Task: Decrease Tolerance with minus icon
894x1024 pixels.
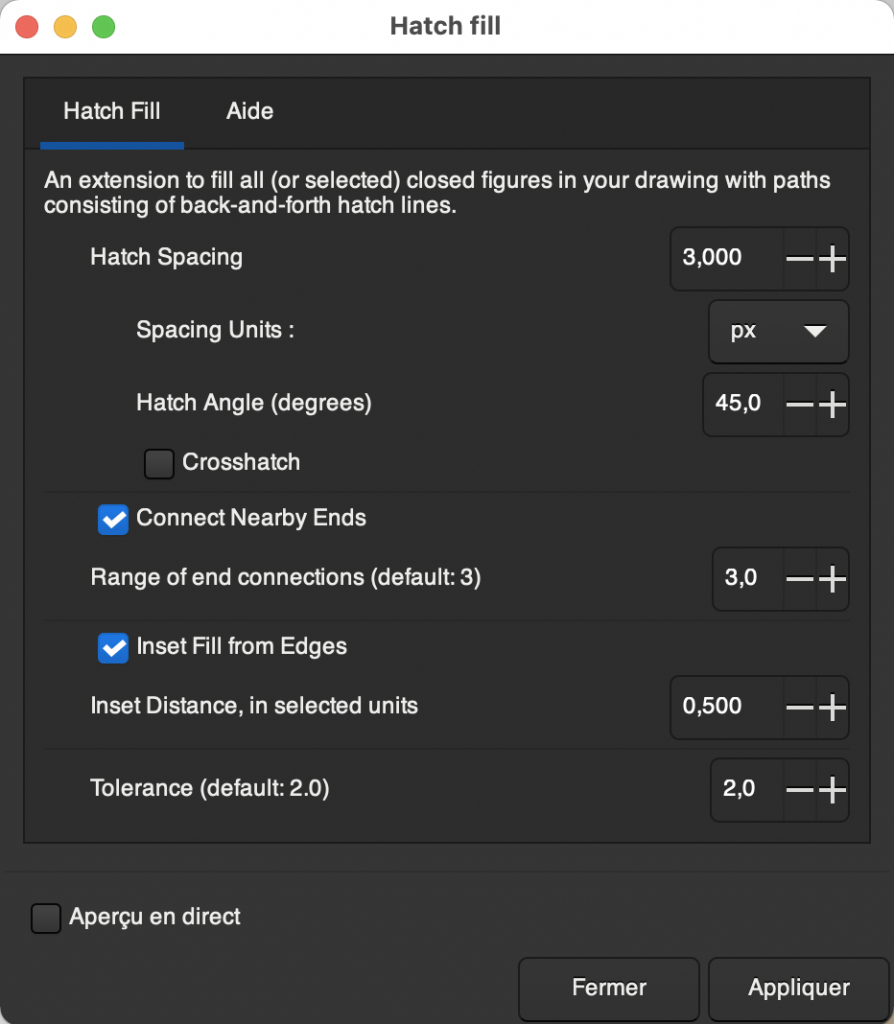Action: pos(799,790)
